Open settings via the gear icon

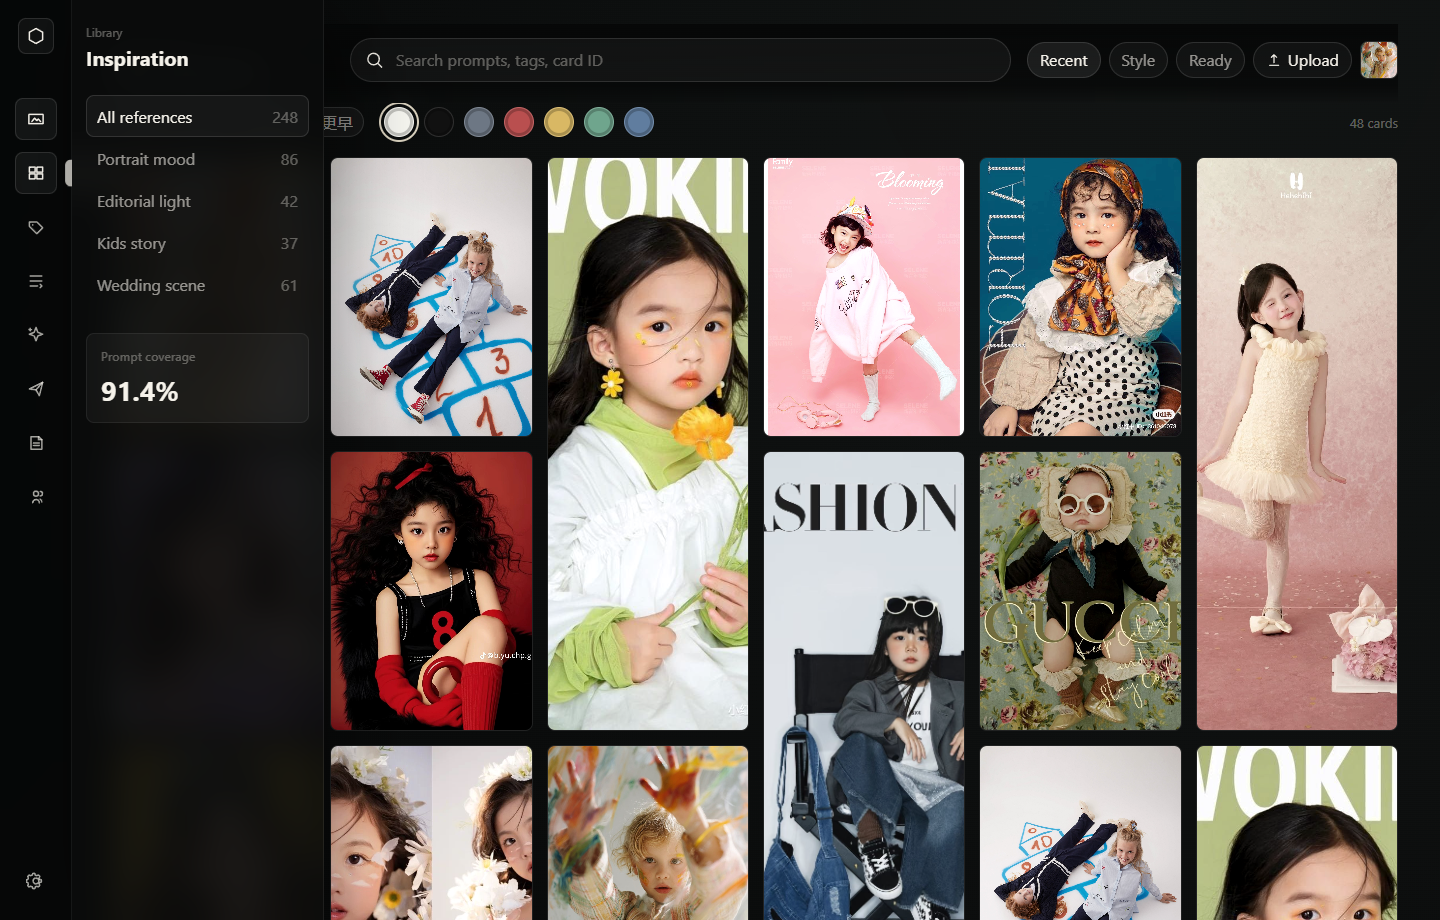coord(34,881)
